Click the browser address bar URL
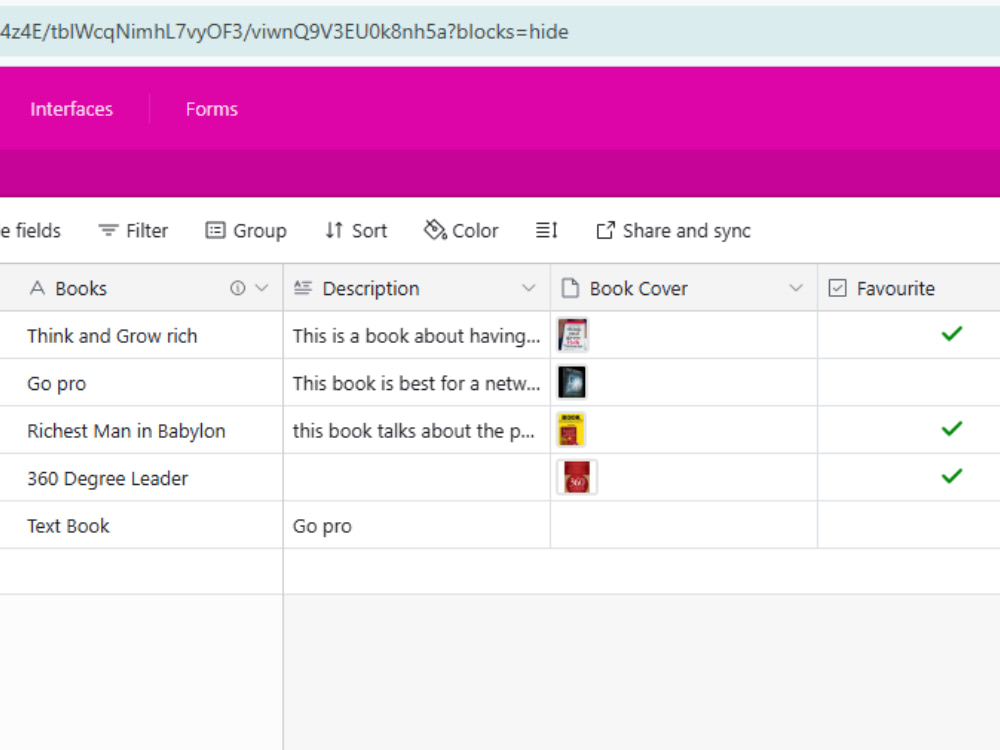 500,31
